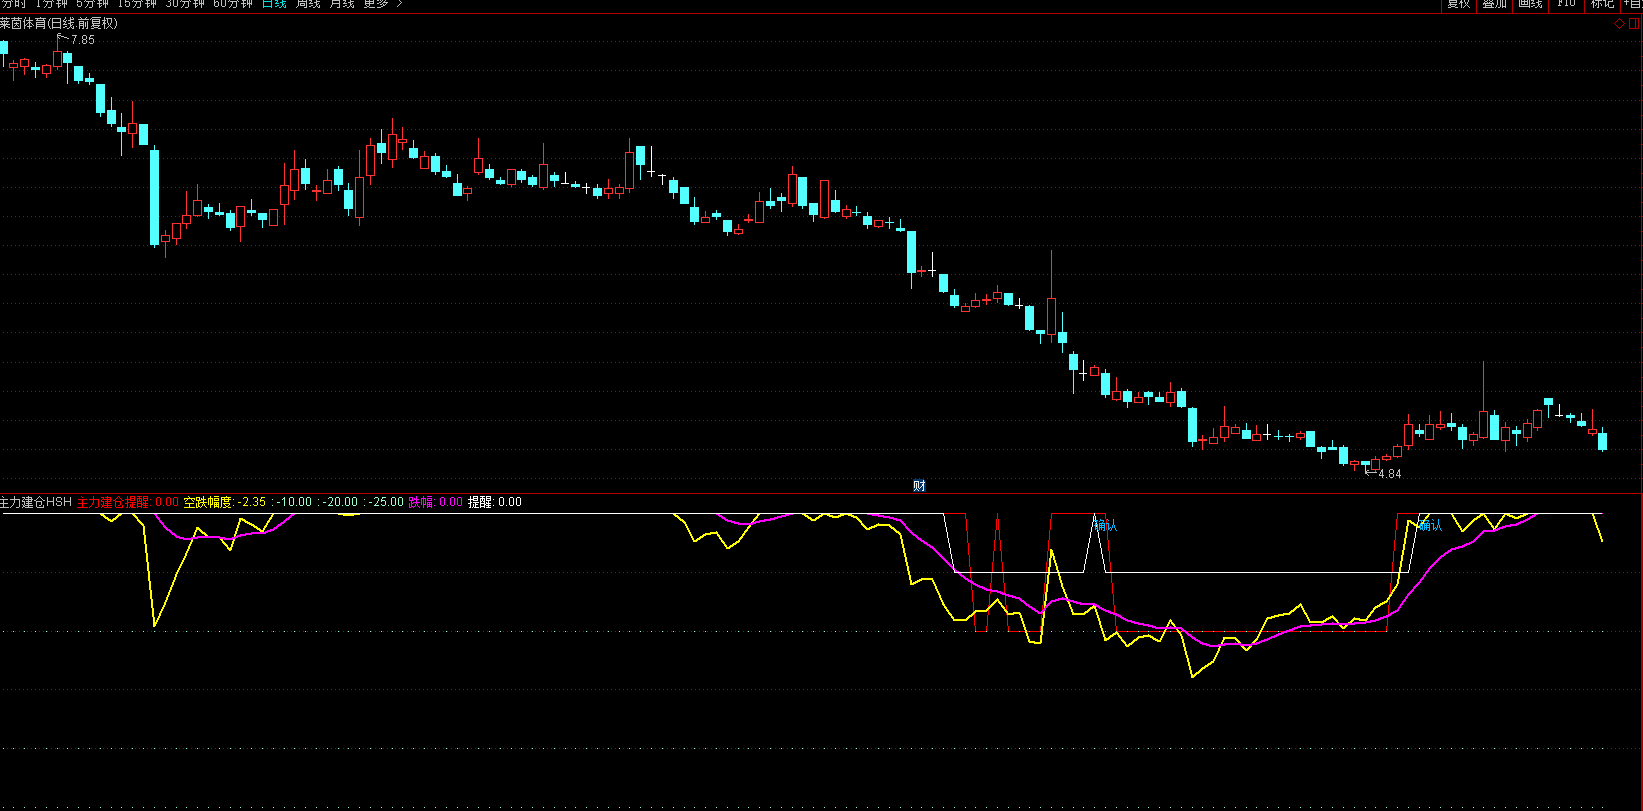Switch to the 周线 weekly chart
The width and height of the screenshot is (1643, 811).
pos(308,4)
